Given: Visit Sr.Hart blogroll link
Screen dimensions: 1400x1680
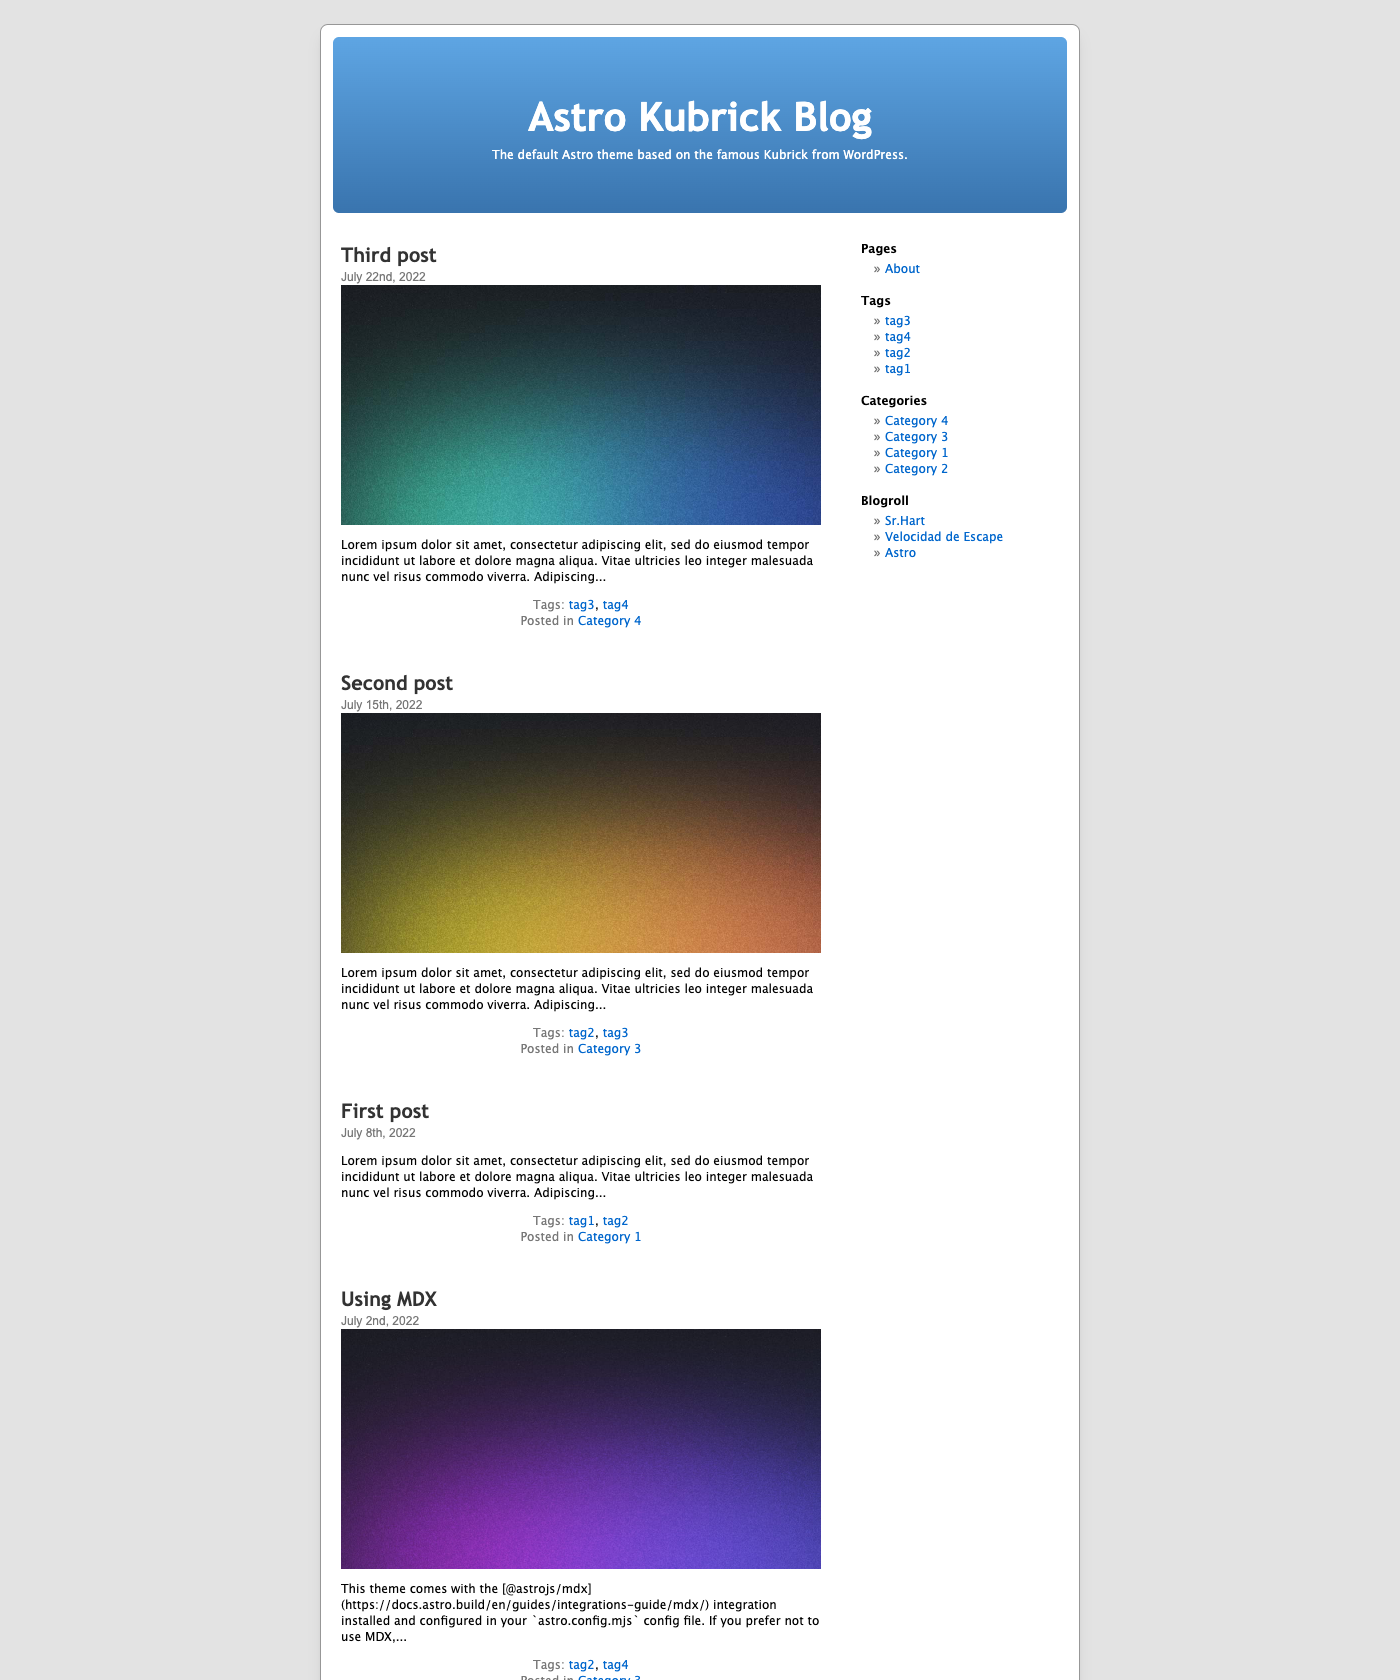Looking at the screenshot, I should [x=904, y=521].
